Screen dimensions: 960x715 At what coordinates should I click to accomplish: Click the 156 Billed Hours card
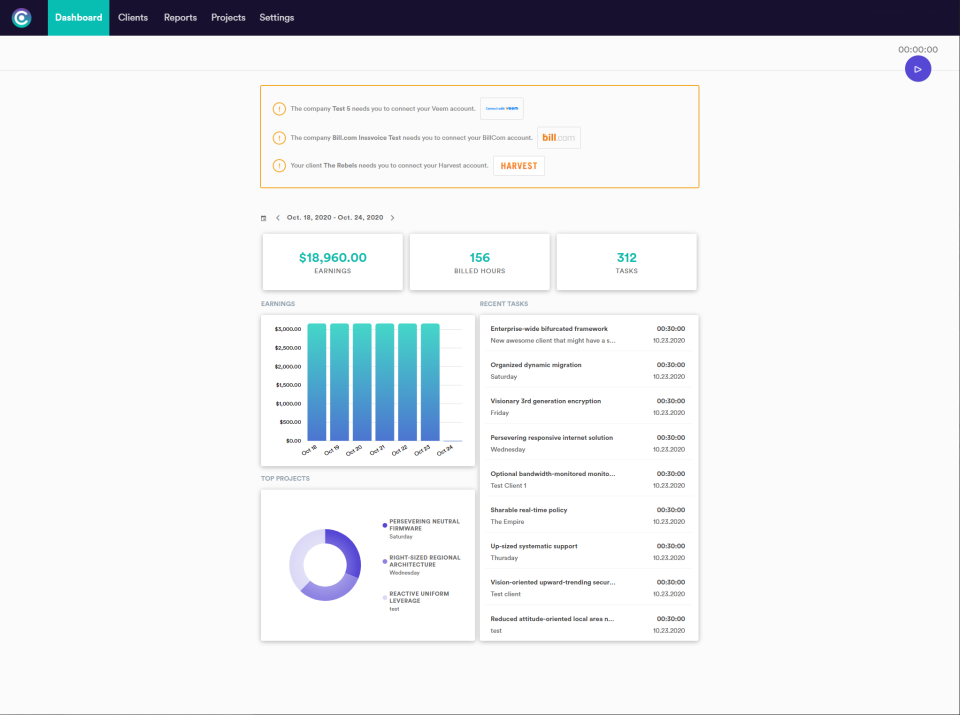pyautogui.click(x=479, y=261)
